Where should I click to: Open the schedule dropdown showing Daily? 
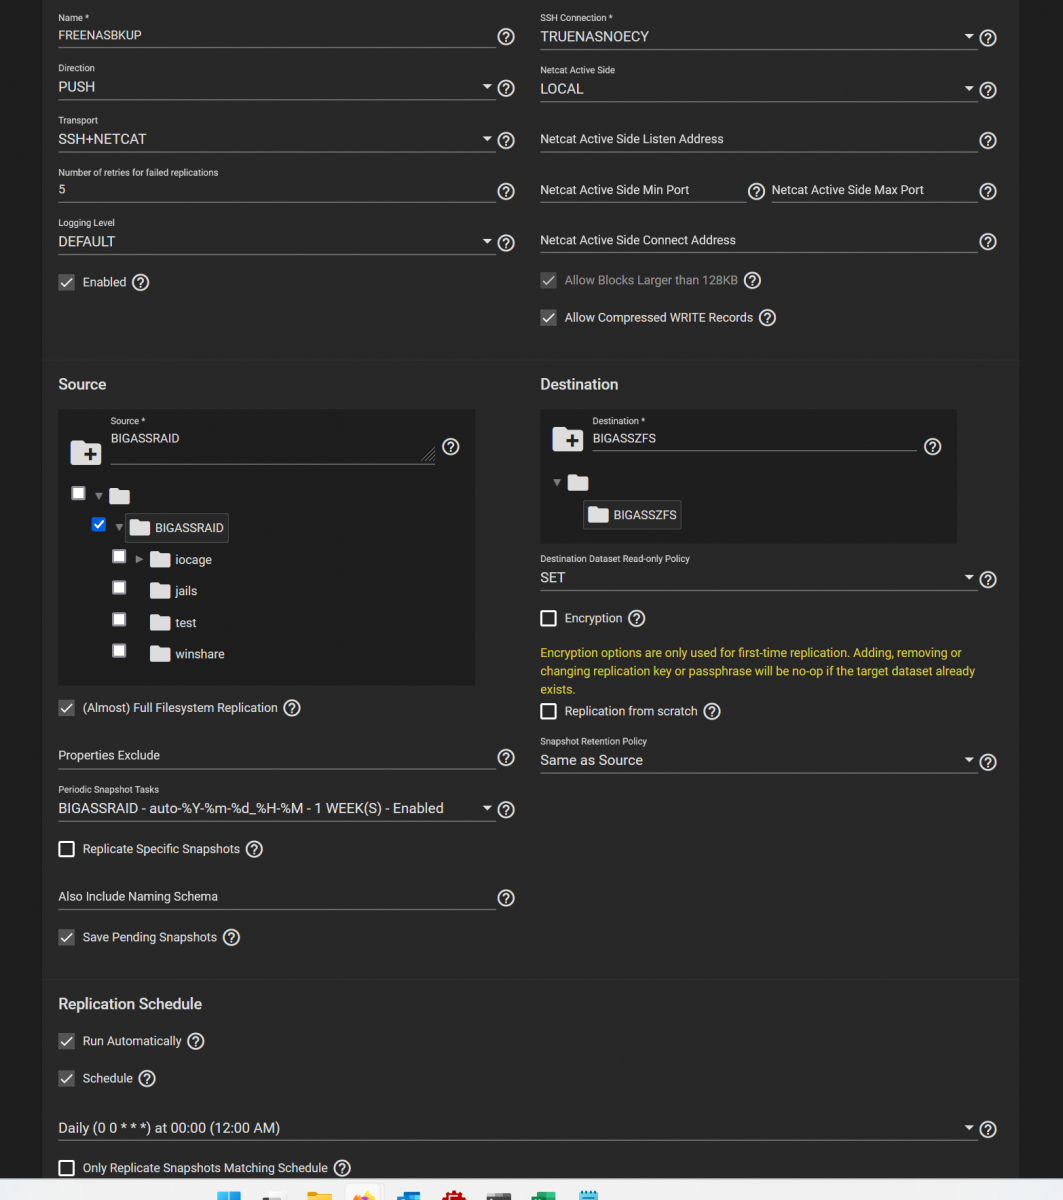(516, 1128)
